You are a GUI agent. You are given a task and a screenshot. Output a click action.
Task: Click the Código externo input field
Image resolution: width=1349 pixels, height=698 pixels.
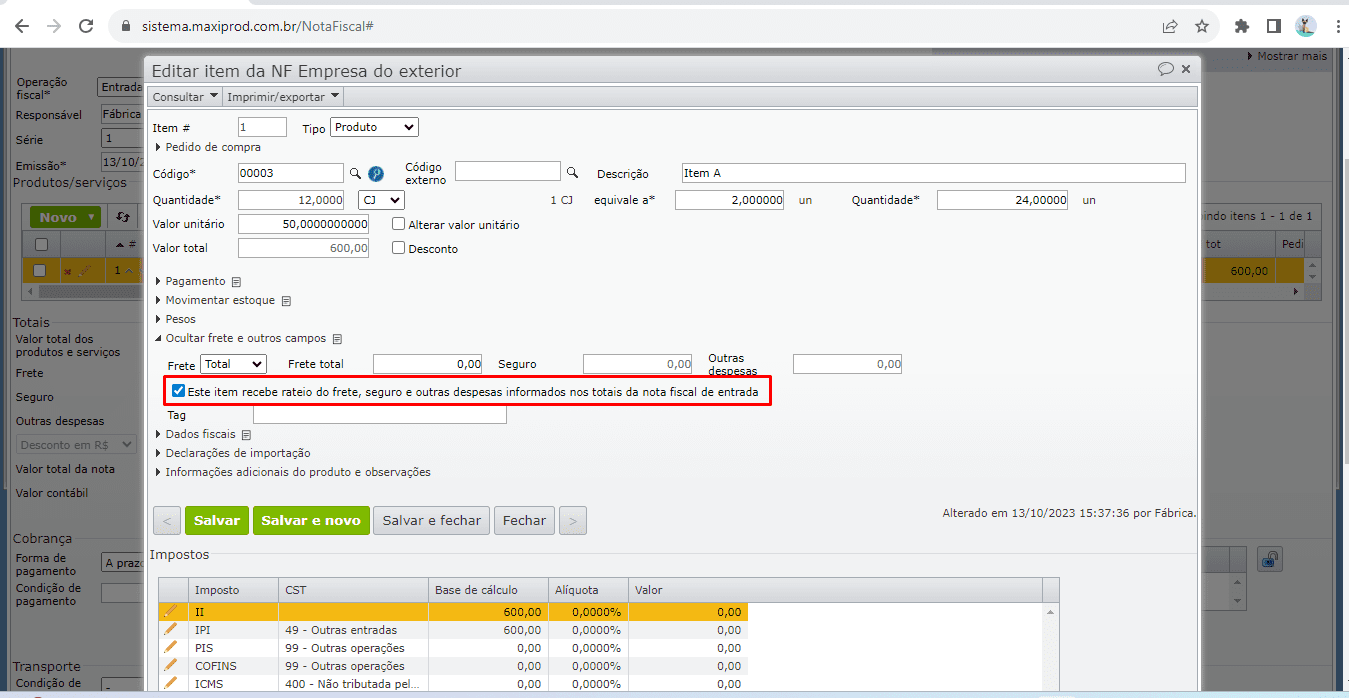508,171
